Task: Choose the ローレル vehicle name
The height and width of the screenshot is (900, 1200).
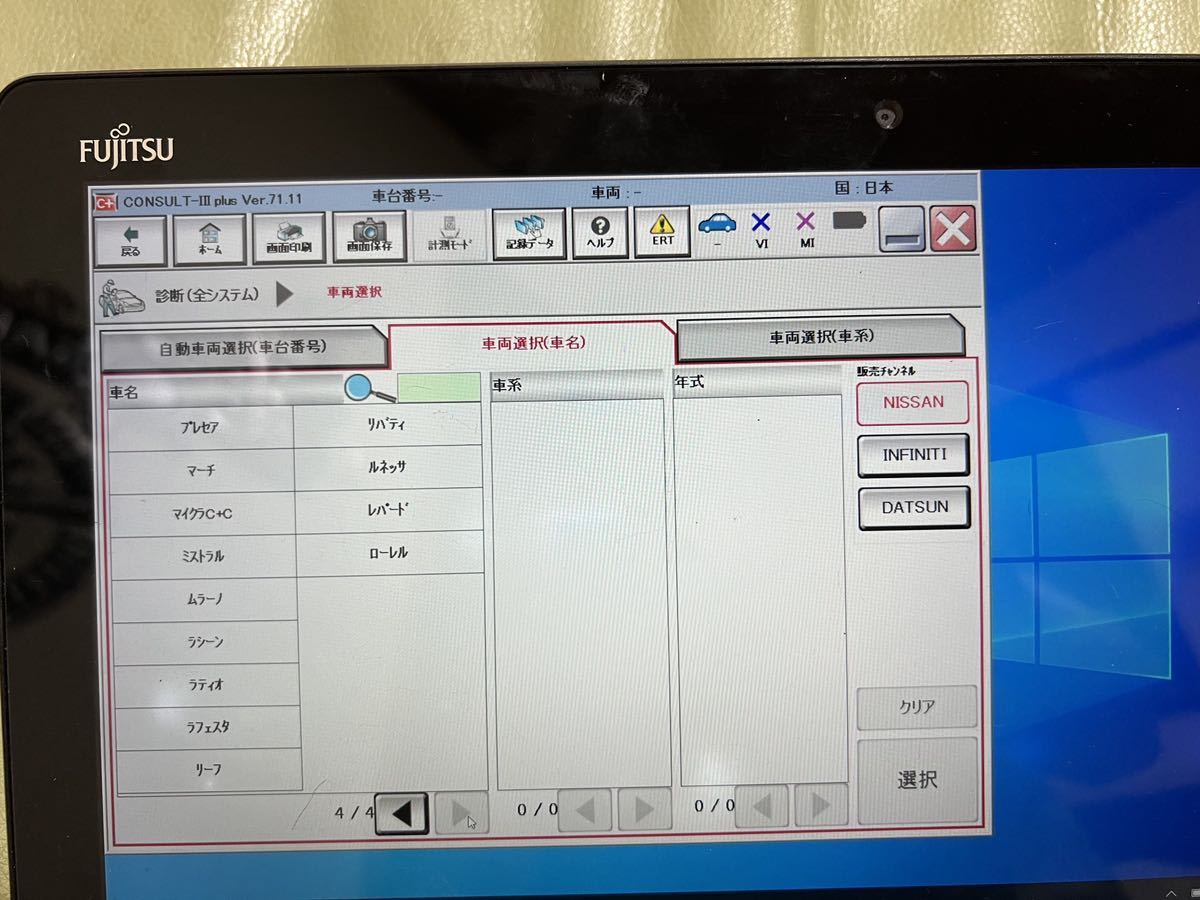Action: point(391,553)
